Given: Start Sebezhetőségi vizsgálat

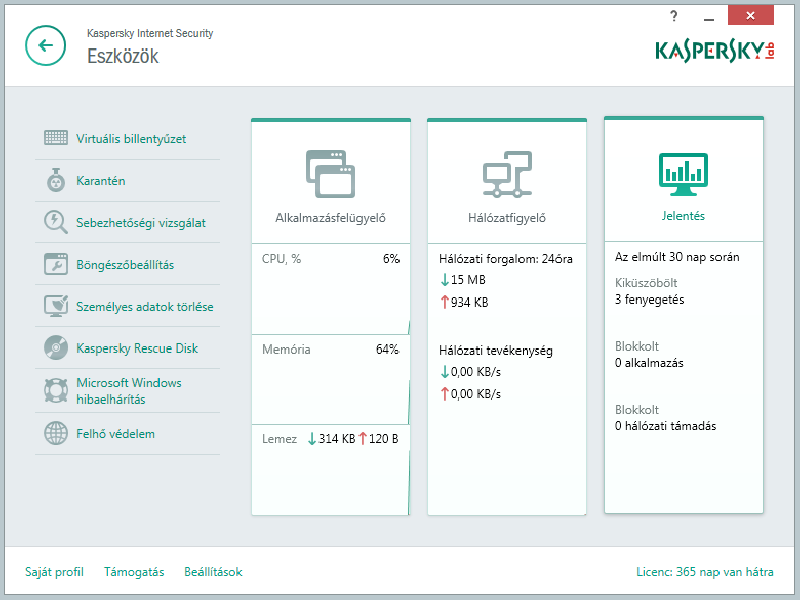Looking at the screenshot, I should [141, 223].
